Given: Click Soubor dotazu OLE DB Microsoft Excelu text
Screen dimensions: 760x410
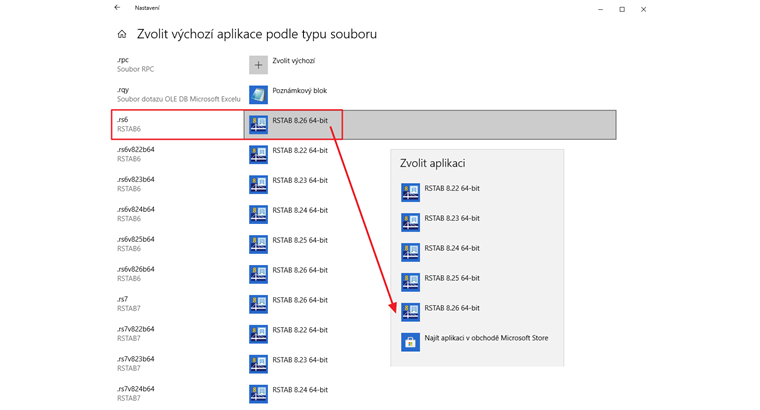Looking at the screenshot, I should tap(179, 99).
